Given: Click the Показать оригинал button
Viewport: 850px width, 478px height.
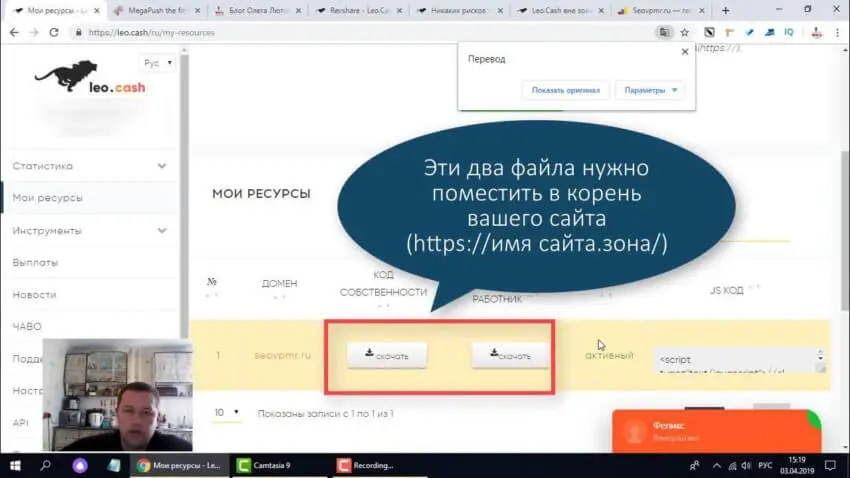Looking at the screenshot, I should tap(565, 90).
